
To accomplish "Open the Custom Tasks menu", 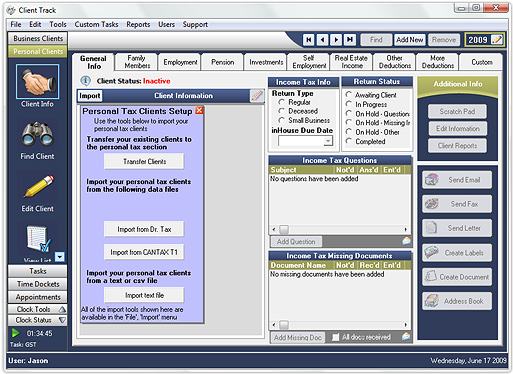I will coord(96,24).
